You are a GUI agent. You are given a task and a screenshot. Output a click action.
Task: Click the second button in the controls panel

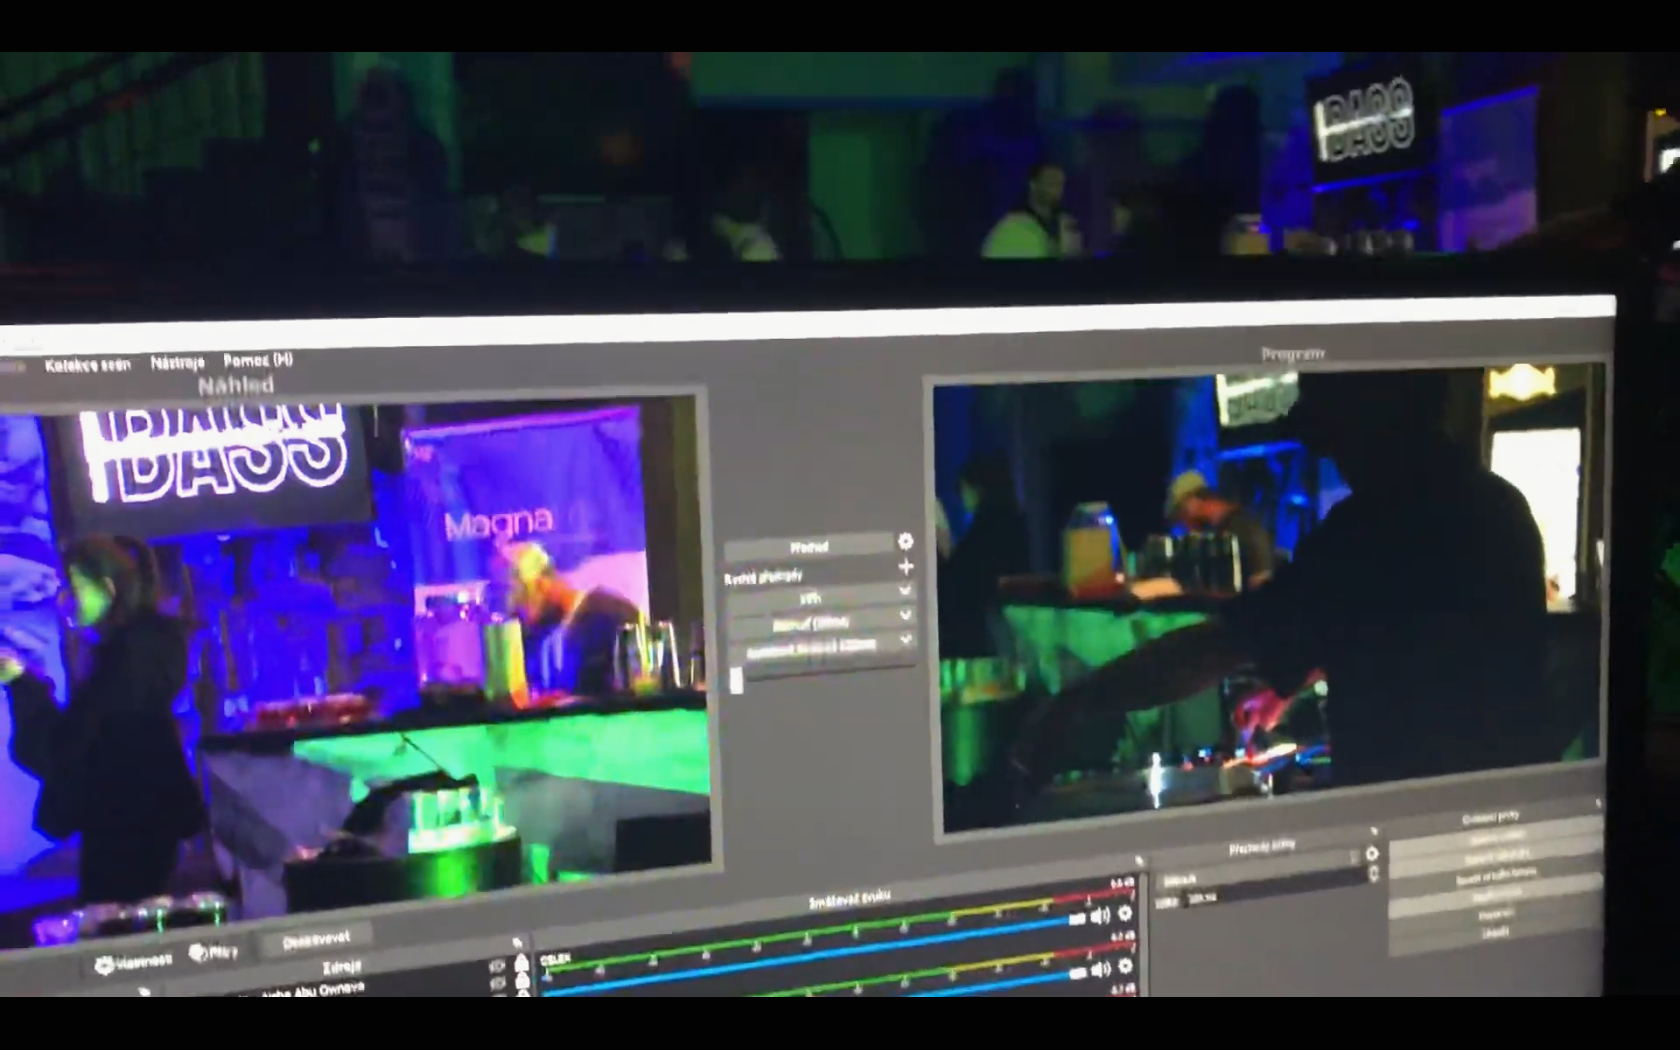[x=1496, y=857]
